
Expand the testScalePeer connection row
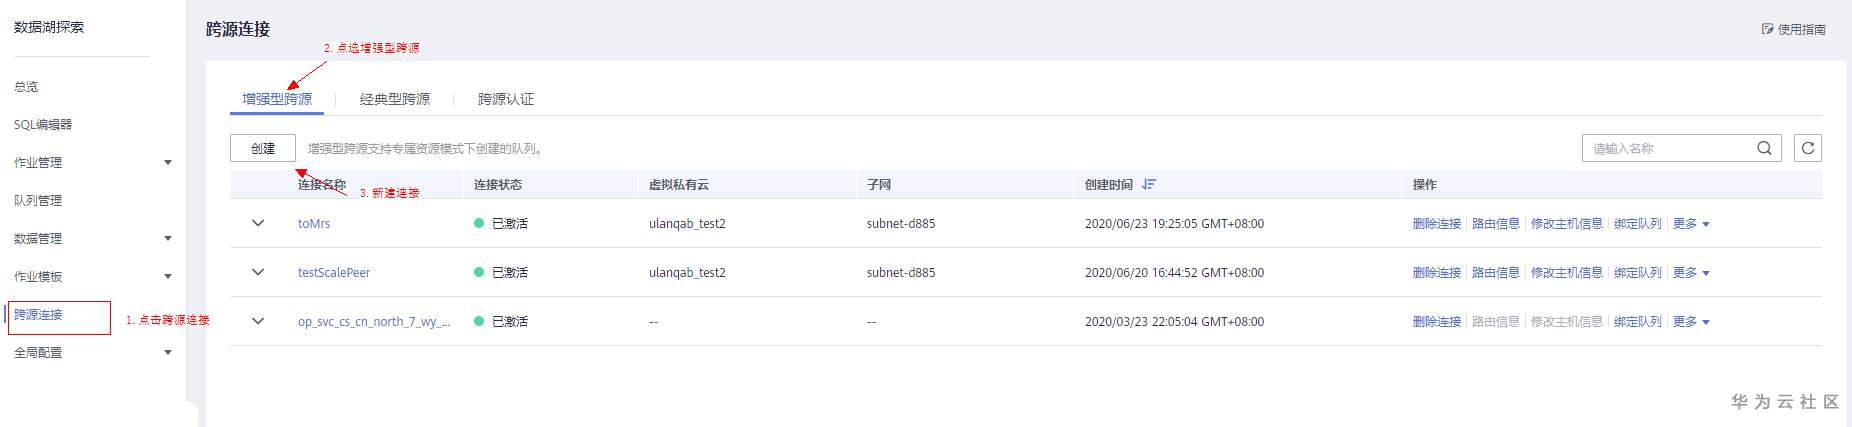pyautogui.click(x=258, y=272)
